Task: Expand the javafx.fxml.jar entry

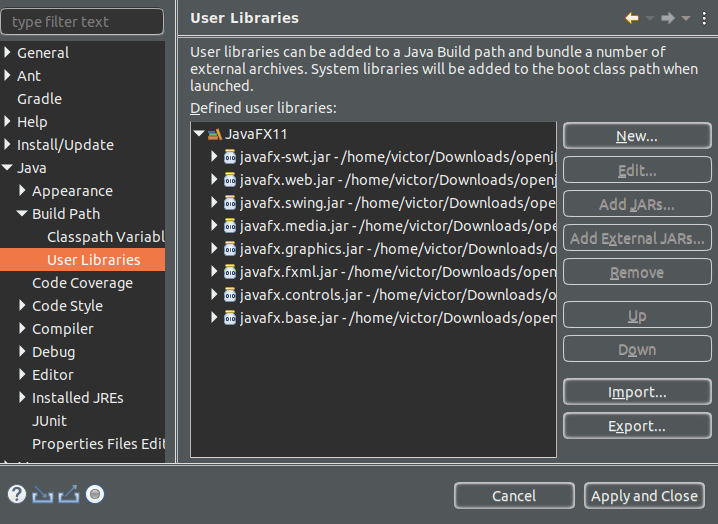Action: pyautogui.click(x=214, y=271)
